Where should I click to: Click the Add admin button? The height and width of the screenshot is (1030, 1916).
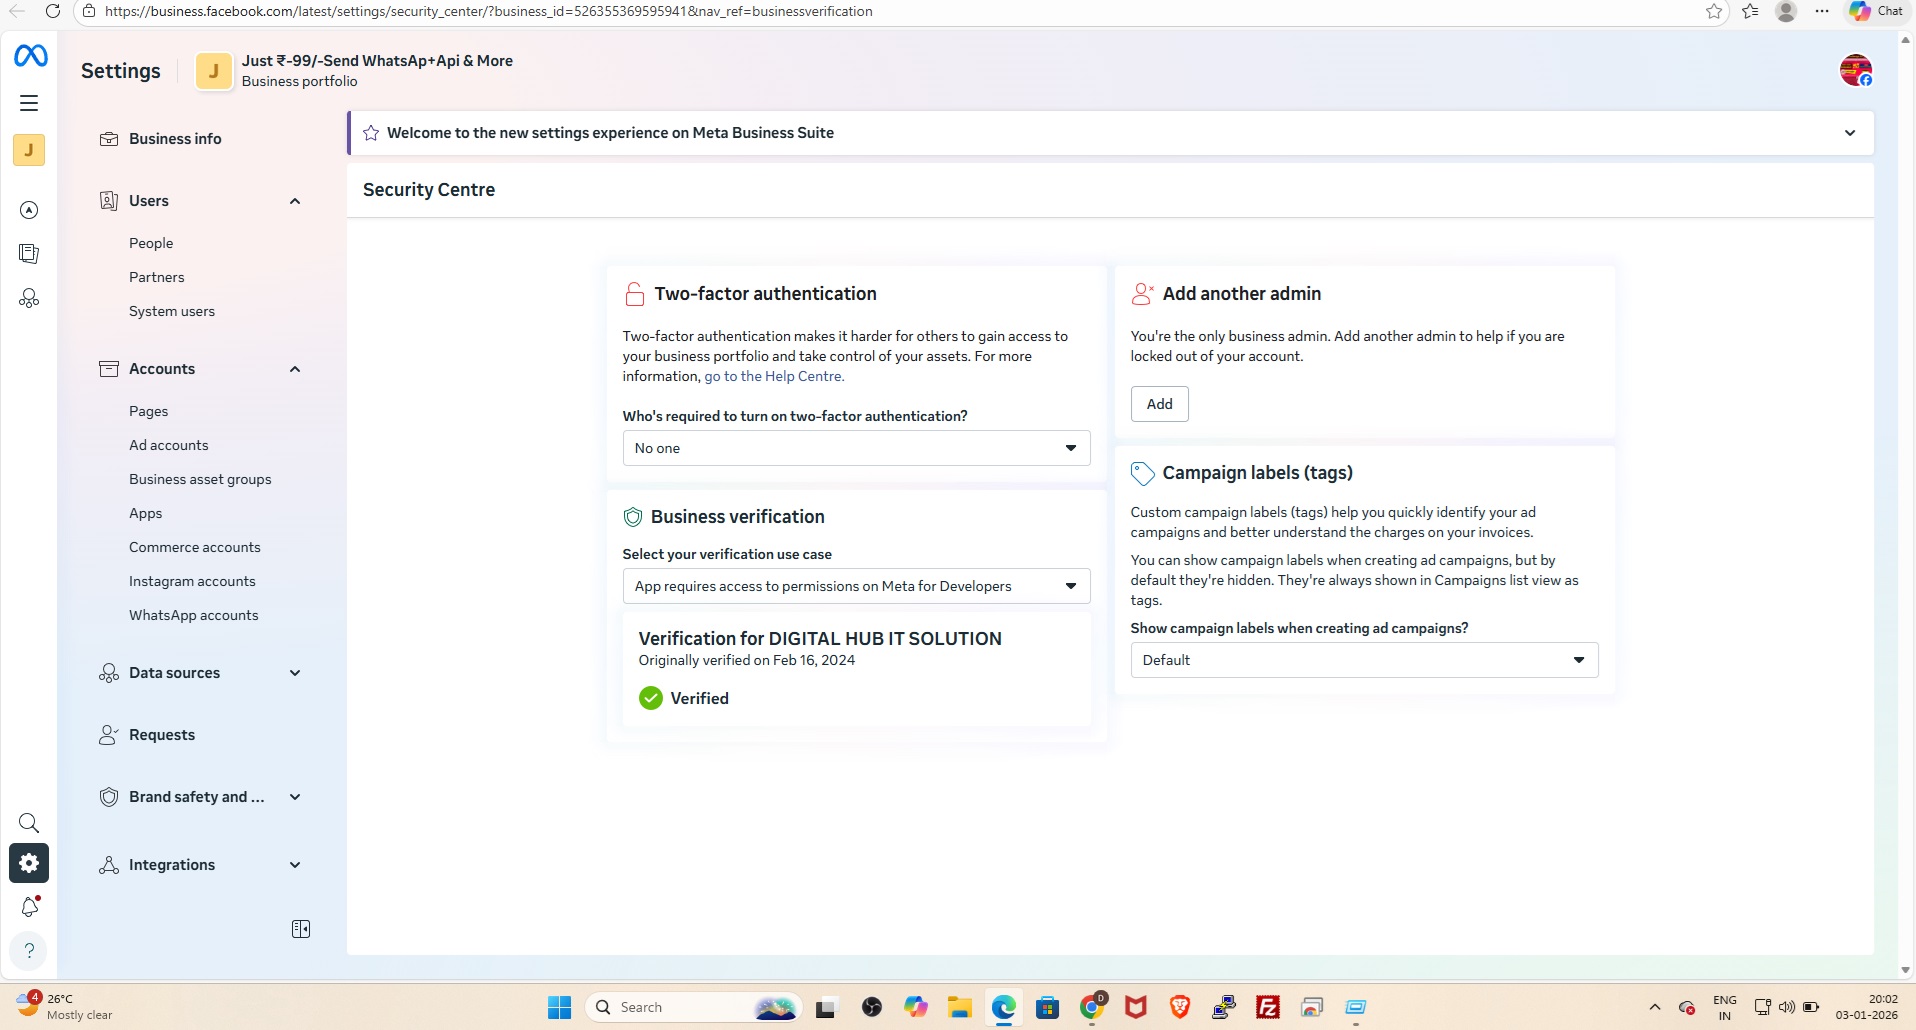click(1159, 404)
